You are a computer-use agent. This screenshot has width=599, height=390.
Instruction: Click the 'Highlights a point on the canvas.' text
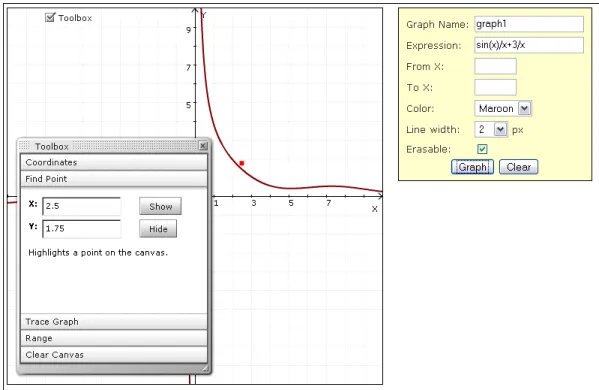pyautogui.click(x=98, y=252)
